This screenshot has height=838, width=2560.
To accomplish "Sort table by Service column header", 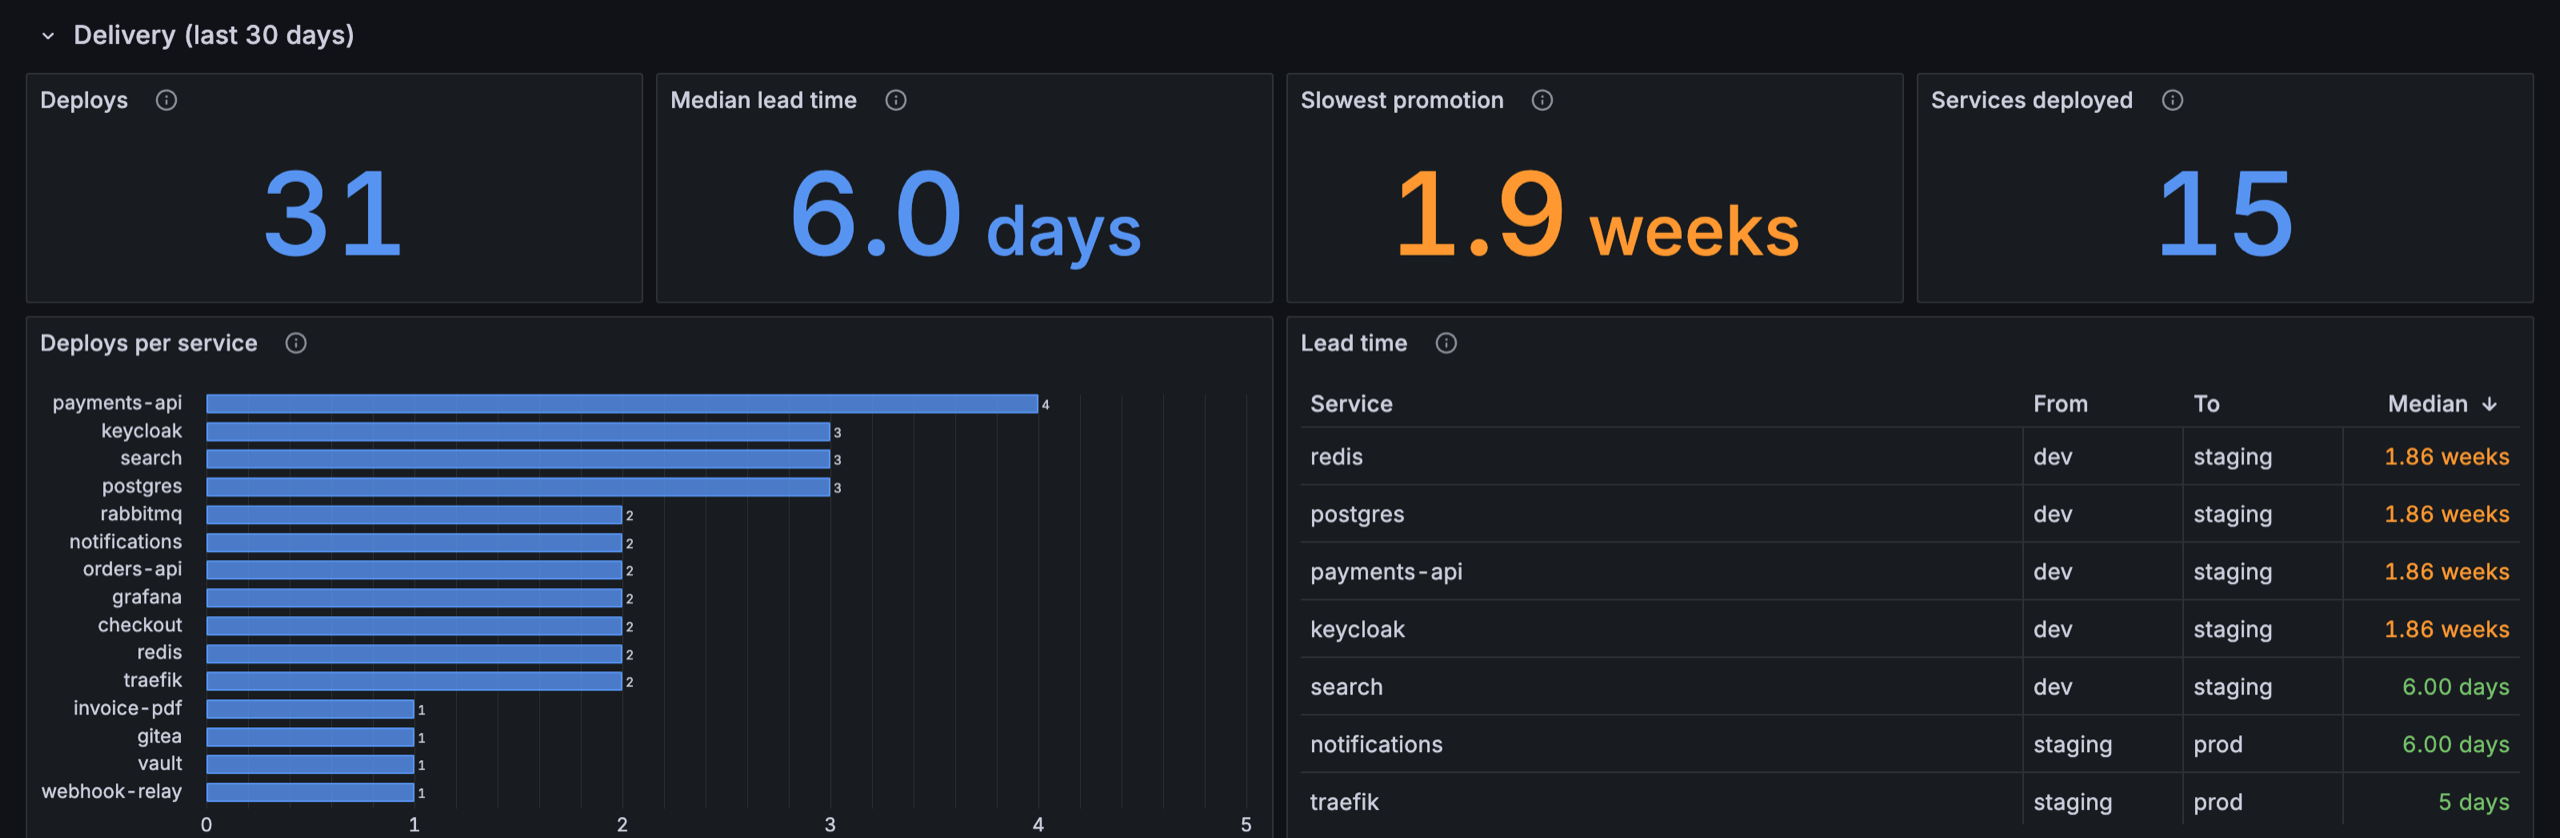I will pyautogui.click(x=1351, y=404).
